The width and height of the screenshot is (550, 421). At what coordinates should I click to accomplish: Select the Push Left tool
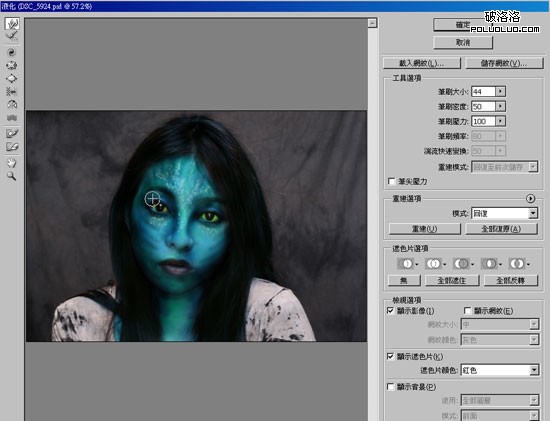point(12,92)
